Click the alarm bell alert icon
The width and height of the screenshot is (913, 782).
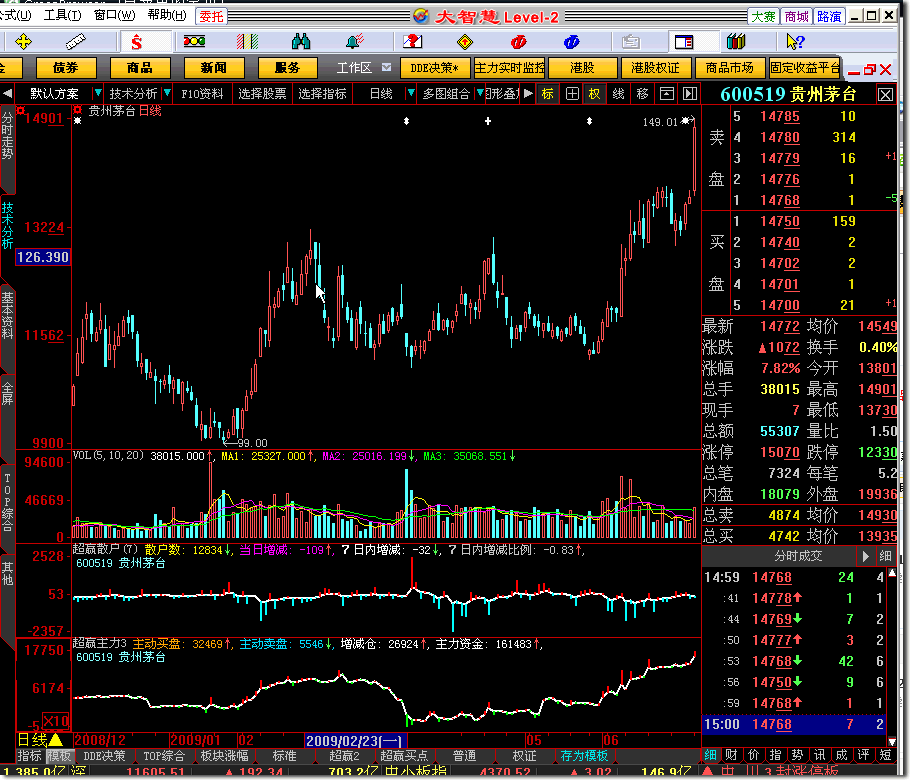pyautogui.click(x=354, y=41)
